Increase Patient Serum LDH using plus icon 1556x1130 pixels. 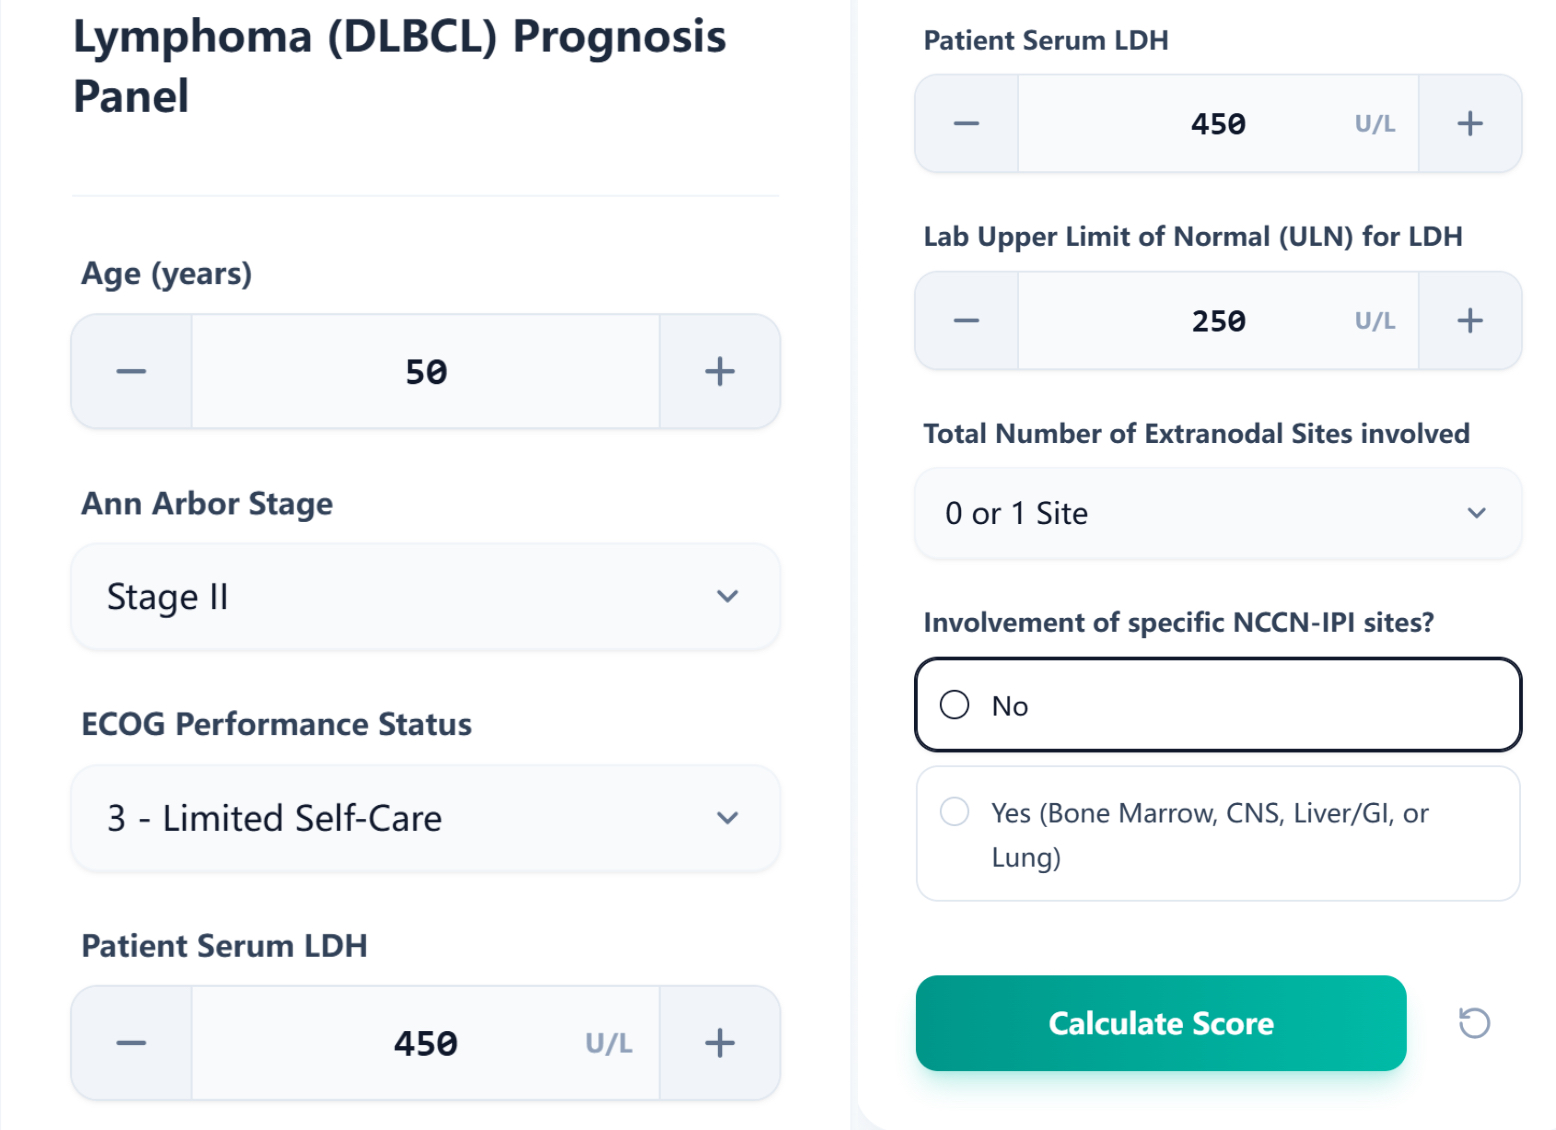point(1470,123)
